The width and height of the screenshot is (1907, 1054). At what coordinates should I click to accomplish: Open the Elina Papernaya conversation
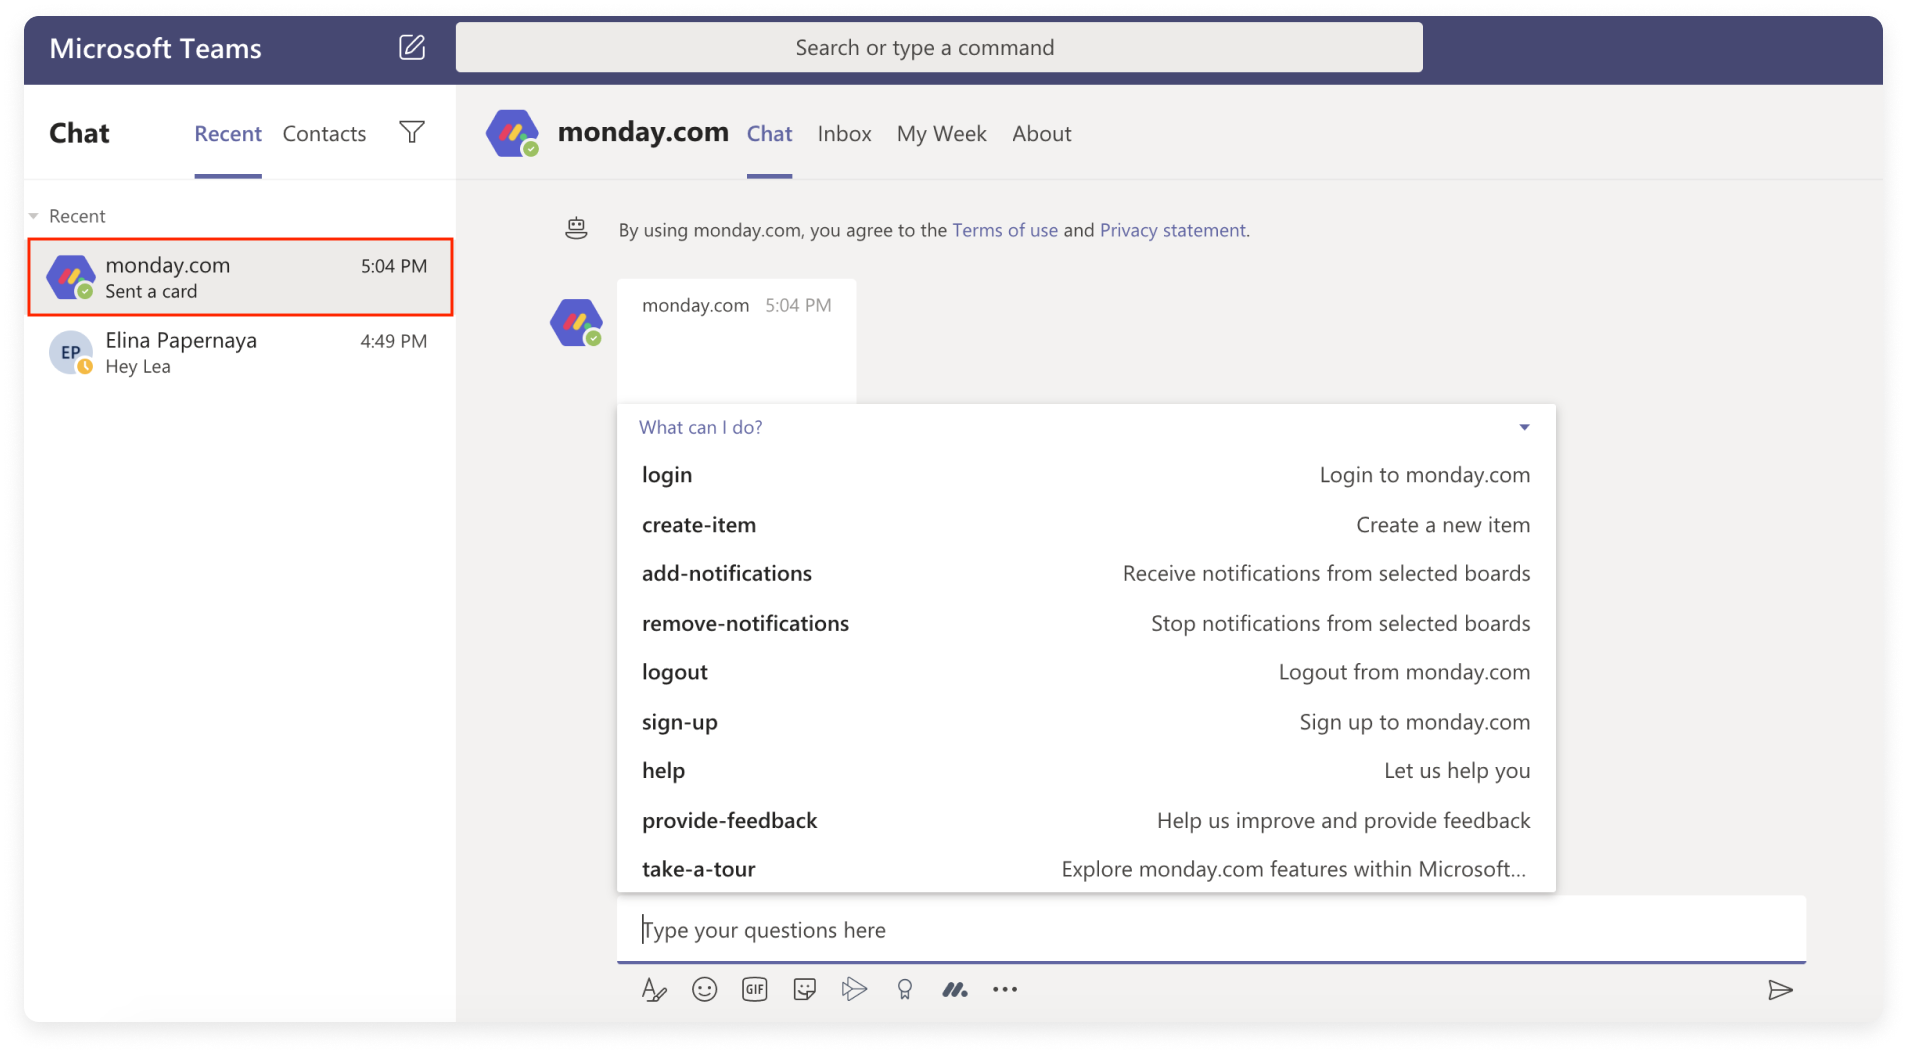[240, 353]
